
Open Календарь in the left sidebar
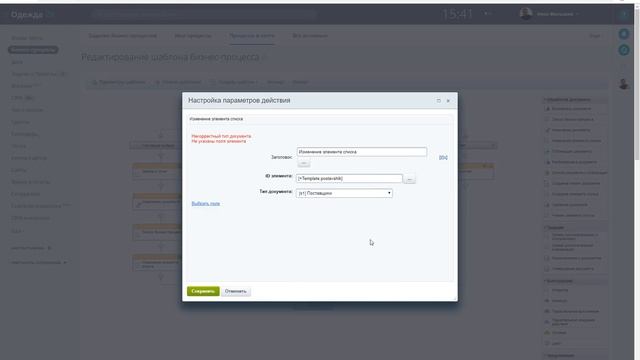click(25, 134)
